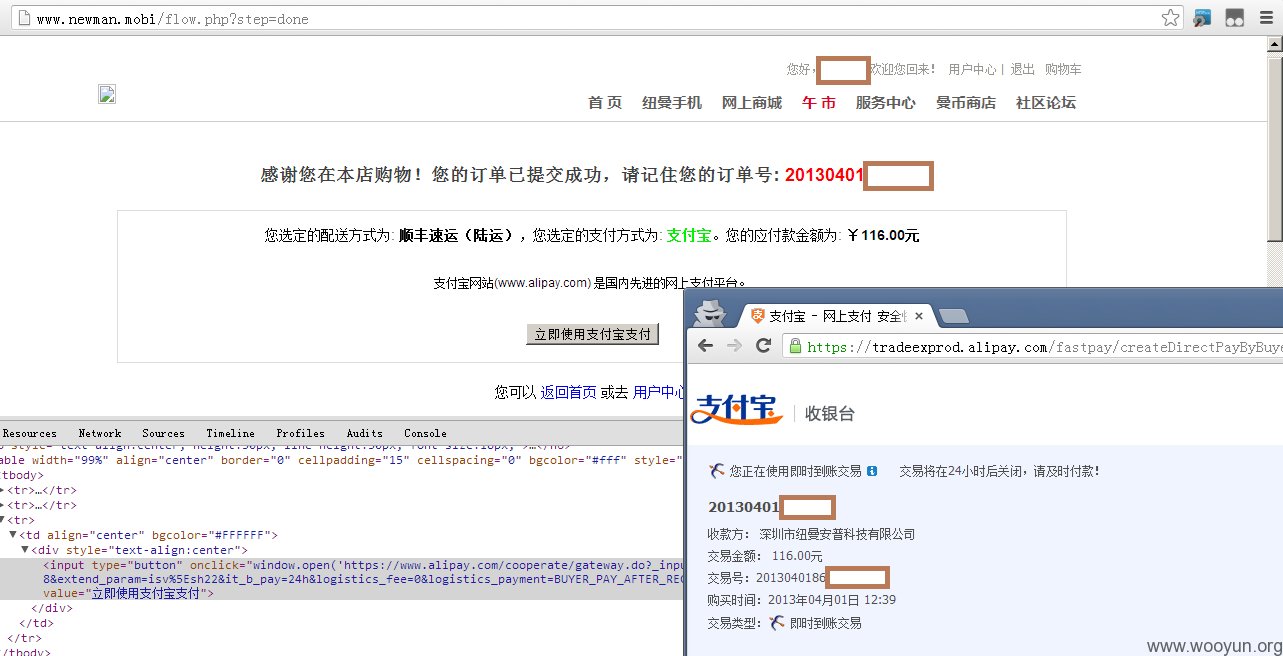Open 网上商城 in the navigation bar
The image size is (1283, 656).
tap(752, 103)
